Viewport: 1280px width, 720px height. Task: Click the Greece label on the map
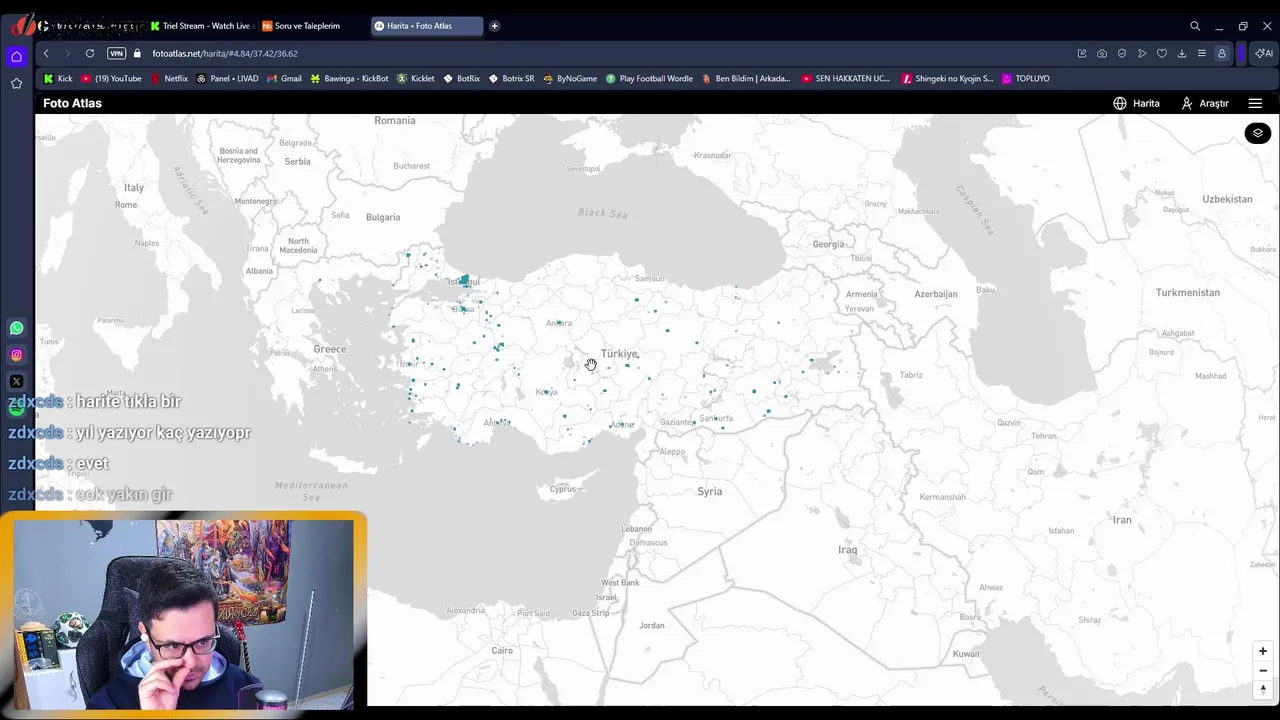coord(330,349)
